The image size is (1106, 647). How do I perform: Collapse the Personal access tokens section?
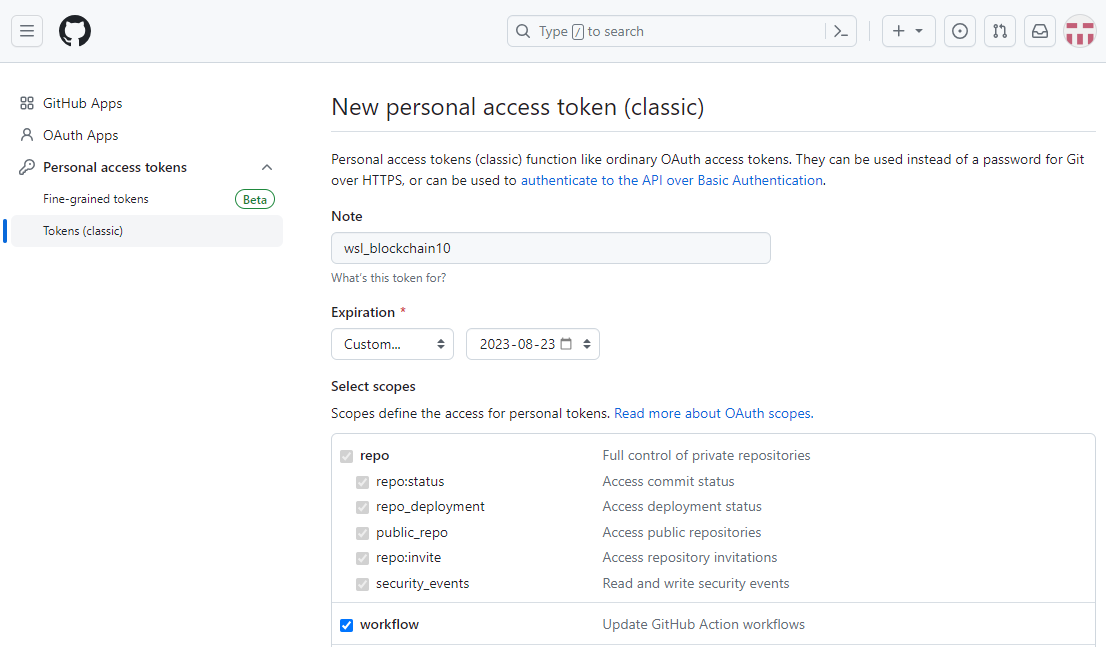coord(267,167)
